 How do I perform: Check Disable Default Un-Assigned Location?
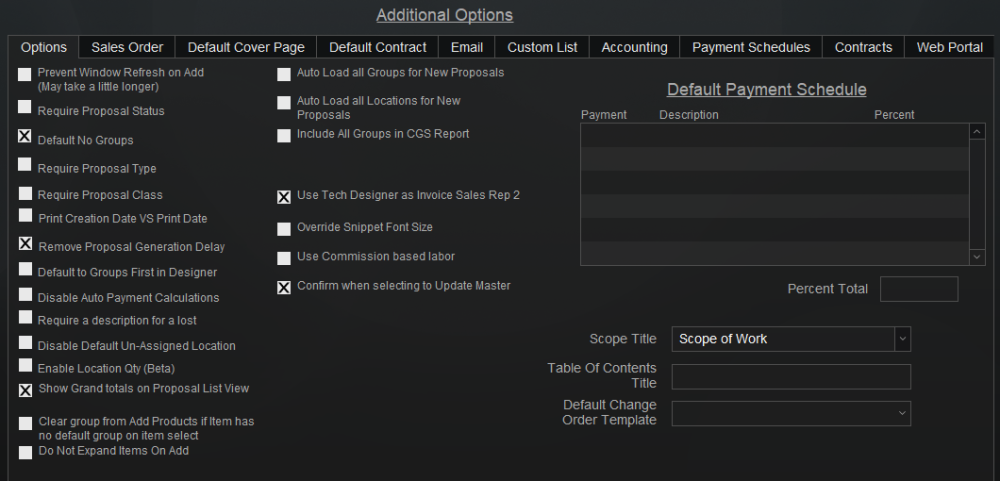coord(25,343)
